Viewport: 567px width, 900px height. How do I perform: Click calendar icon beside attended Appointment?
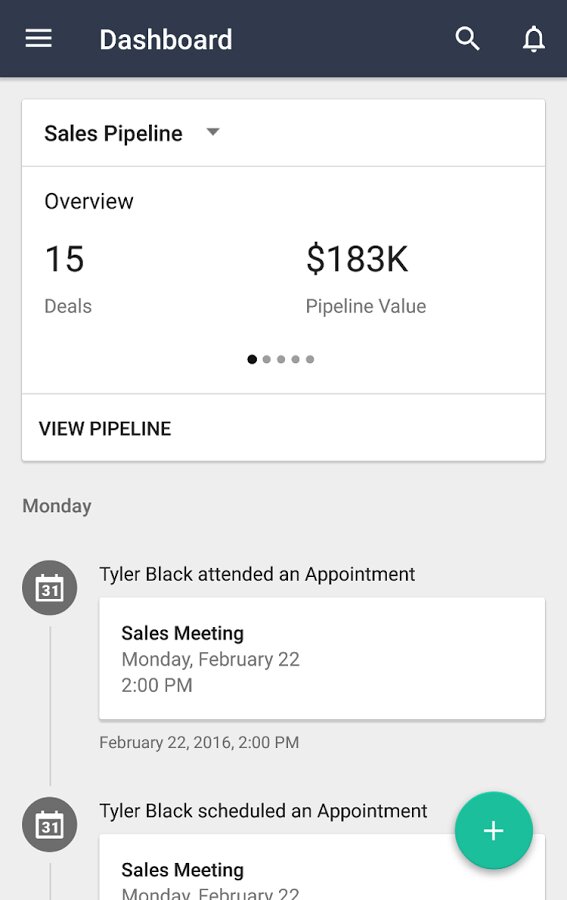49,588
